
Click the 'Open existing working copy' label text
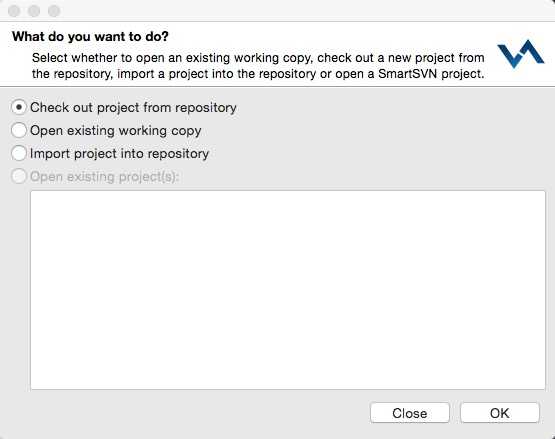pos(116,131)
